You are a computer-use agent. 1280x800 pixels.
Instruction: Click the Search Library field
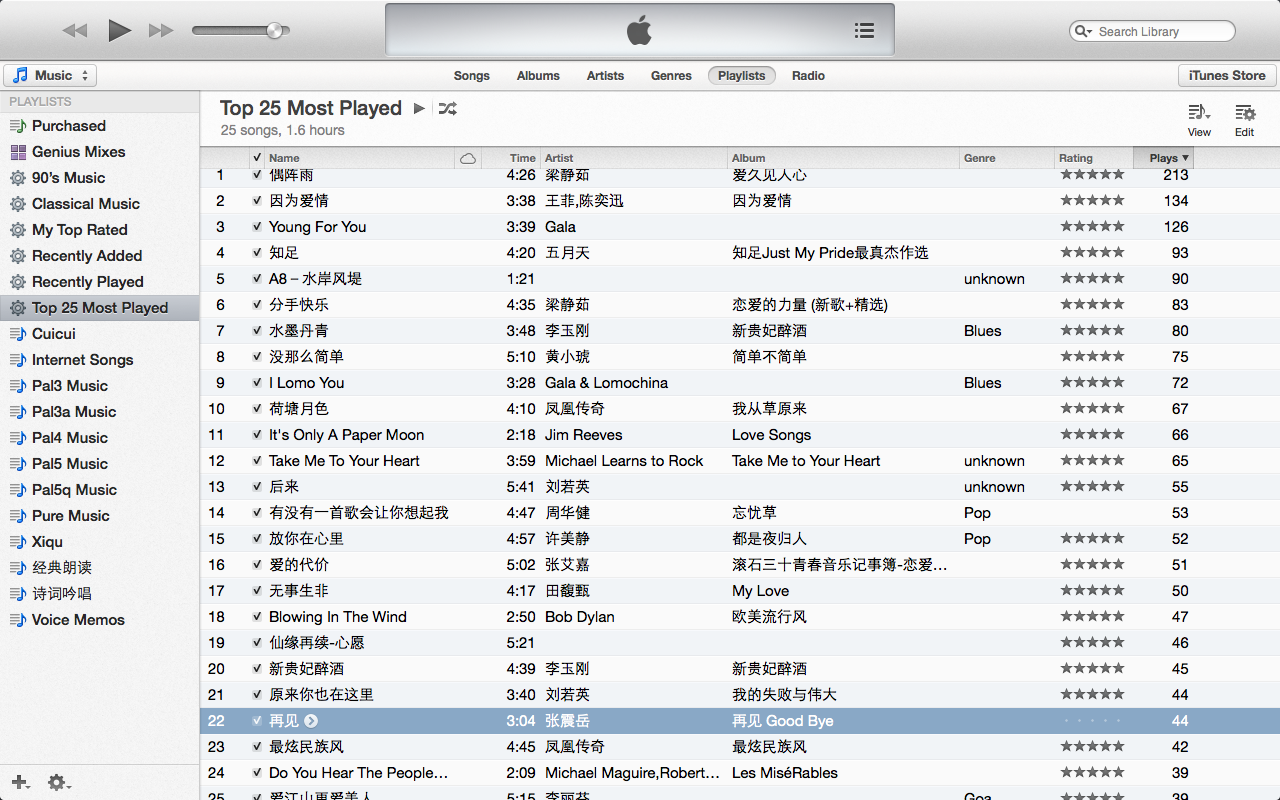1152,31
